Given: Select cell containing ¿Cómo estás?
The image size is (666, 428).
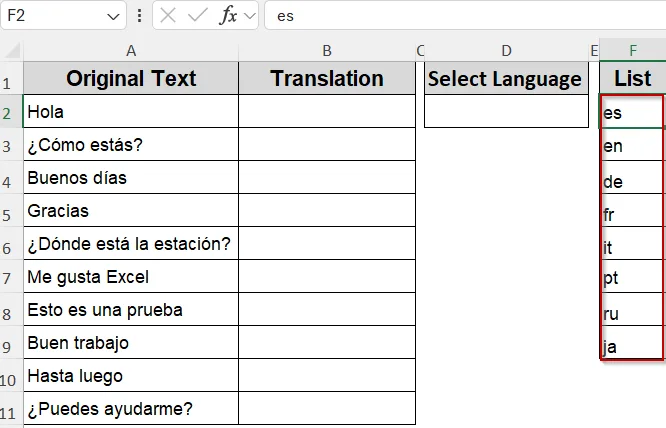Looking at the screenshot, I should coord(131,144).
